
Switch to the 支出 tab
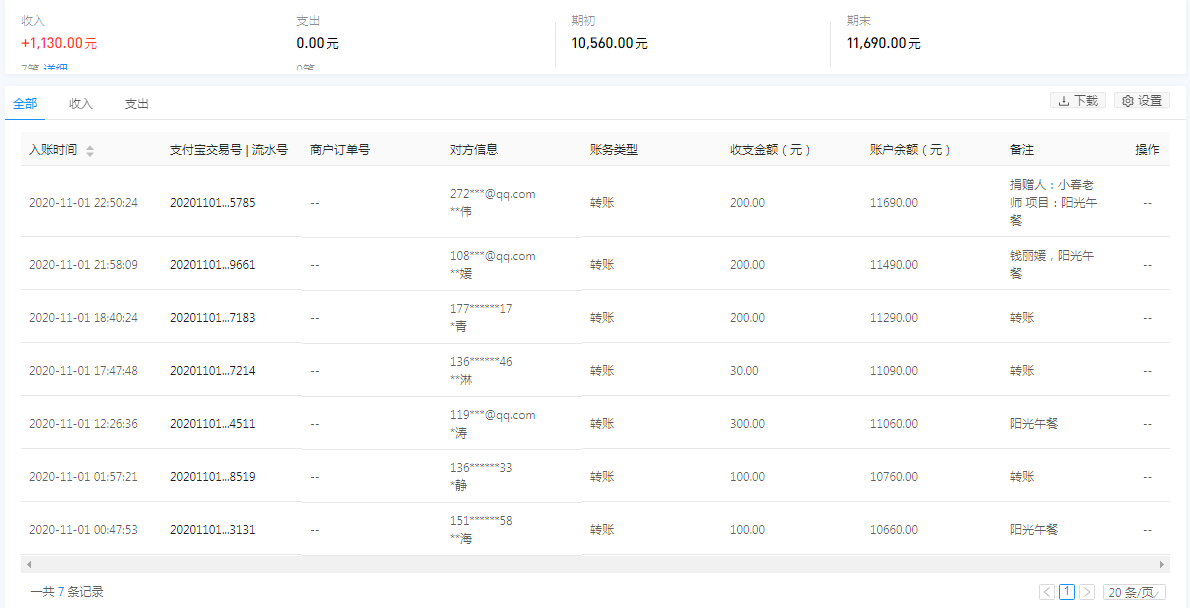(136, 103)
